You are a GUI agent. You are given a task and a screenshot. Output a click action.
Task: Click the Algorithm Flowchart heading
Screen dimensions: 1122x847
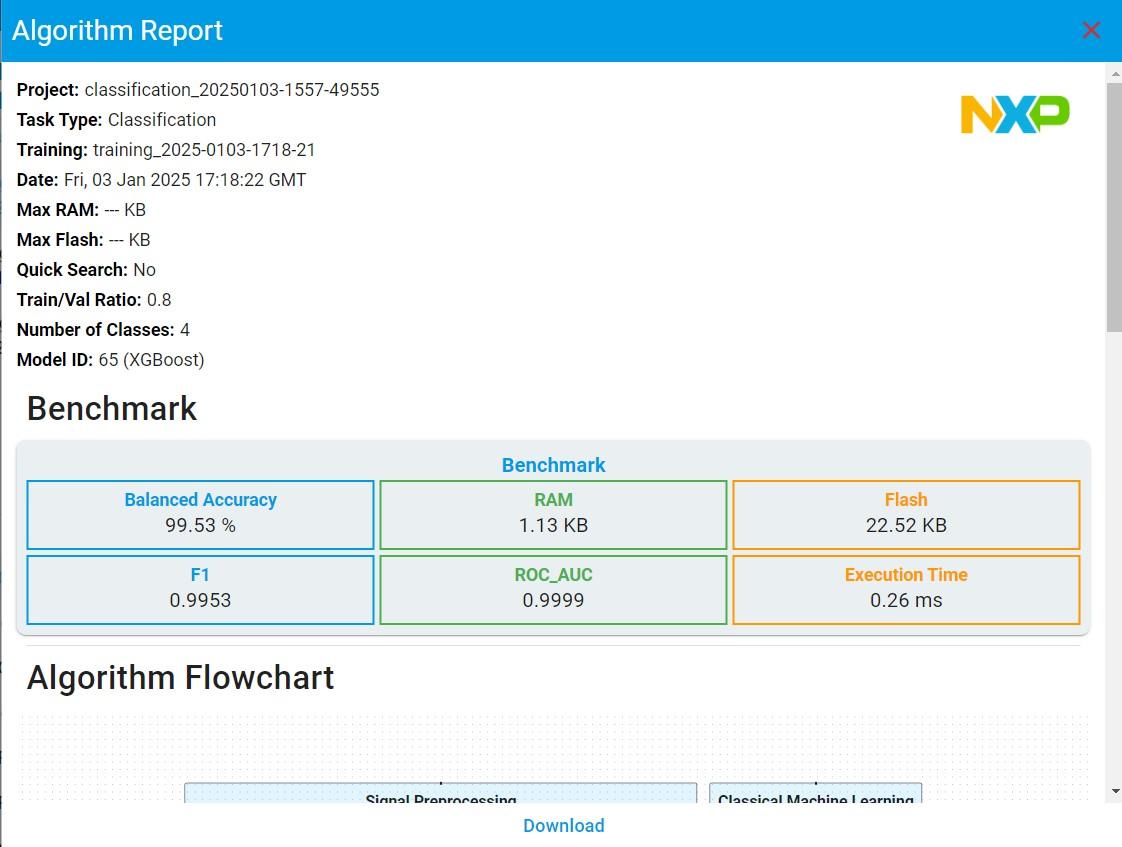[180, 677]
